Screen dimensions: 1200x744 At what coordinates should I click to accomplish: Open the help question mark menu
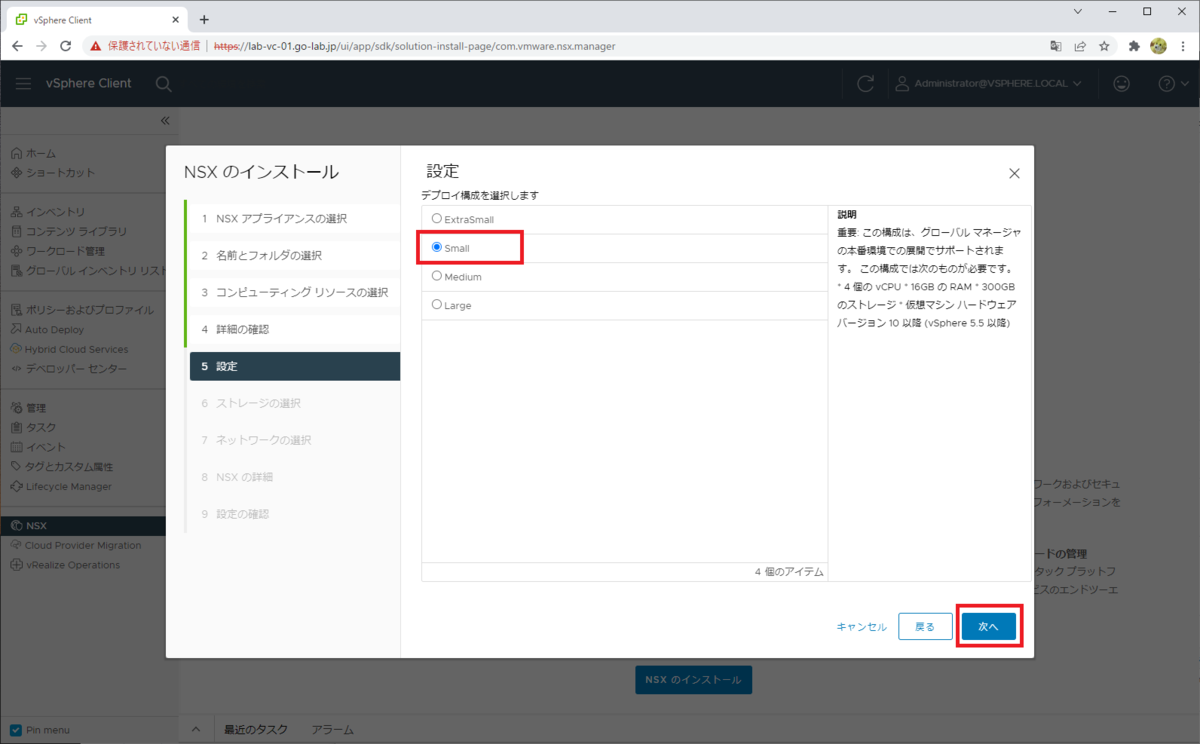1172,84
